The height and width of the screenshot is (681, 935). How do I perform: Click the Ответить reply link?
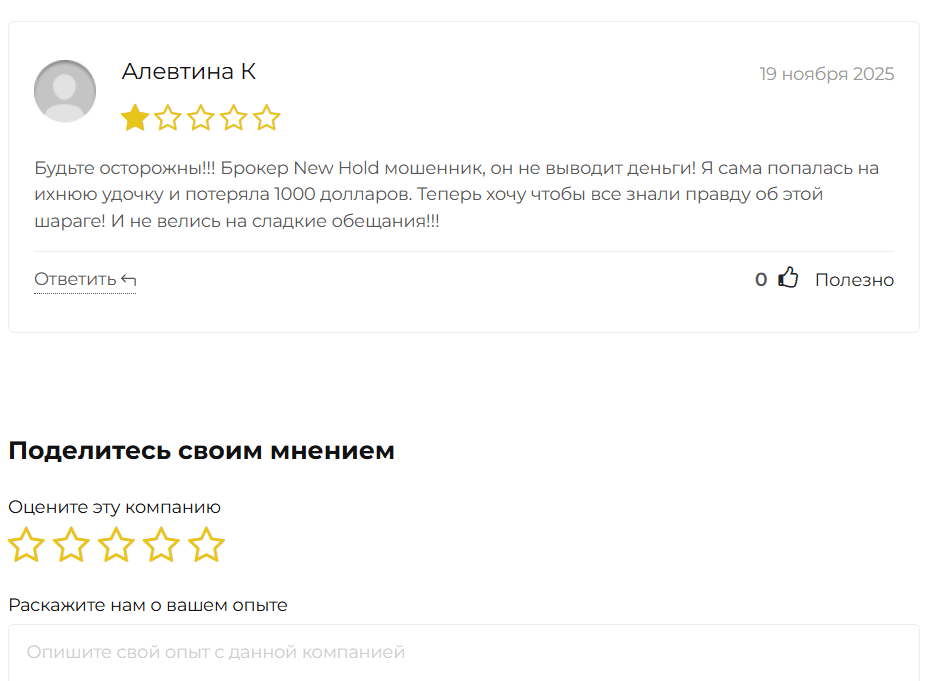[x=76, y=280]
